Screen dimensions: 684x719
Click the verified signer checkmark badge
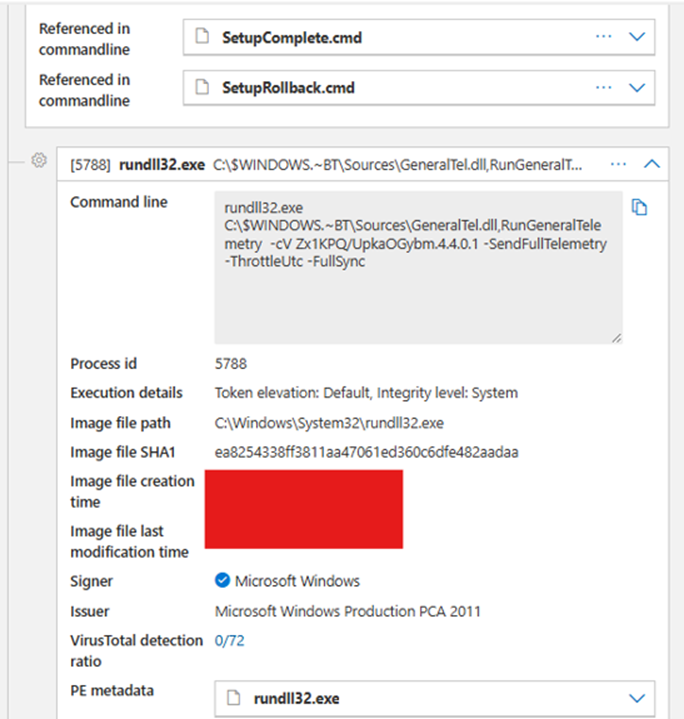[x=222, y=581]
